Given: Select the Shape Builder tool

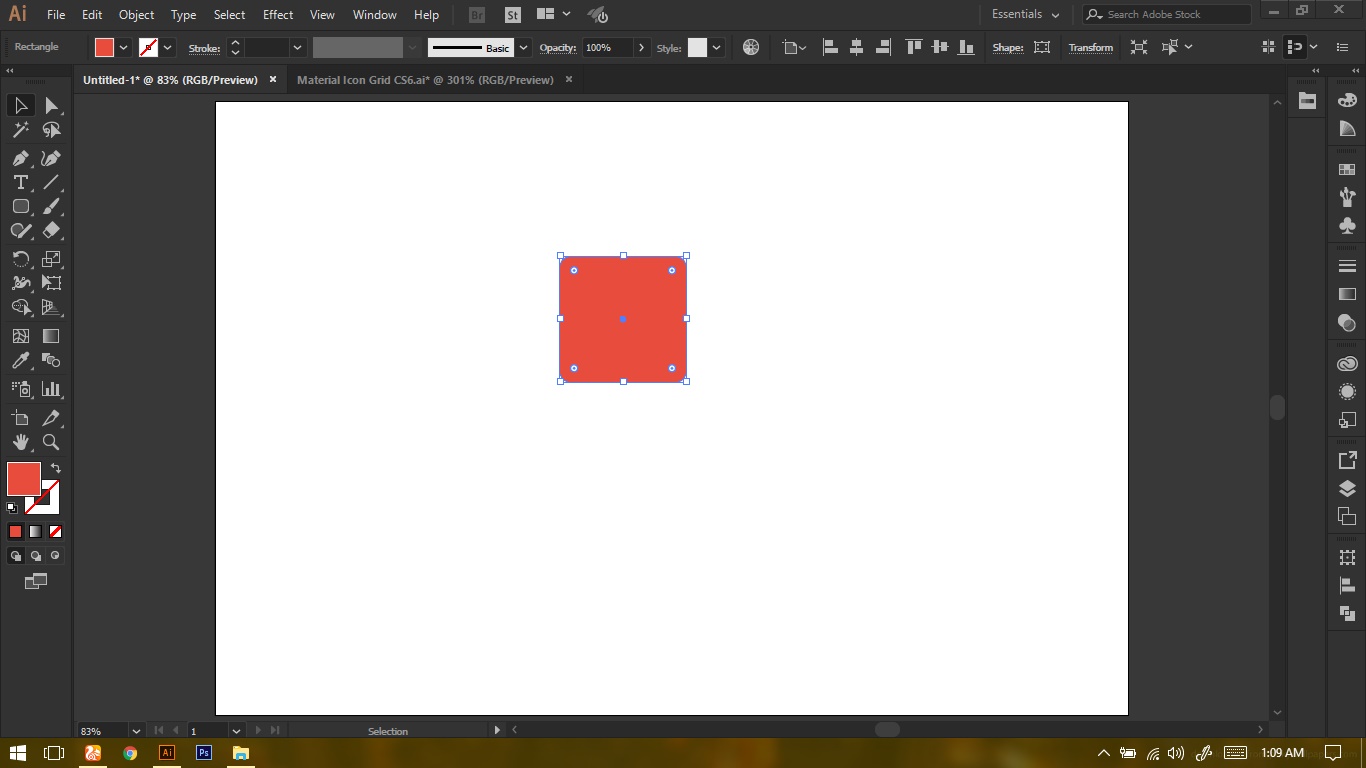Looking at the screenshot, I should [x=20, y=307].
